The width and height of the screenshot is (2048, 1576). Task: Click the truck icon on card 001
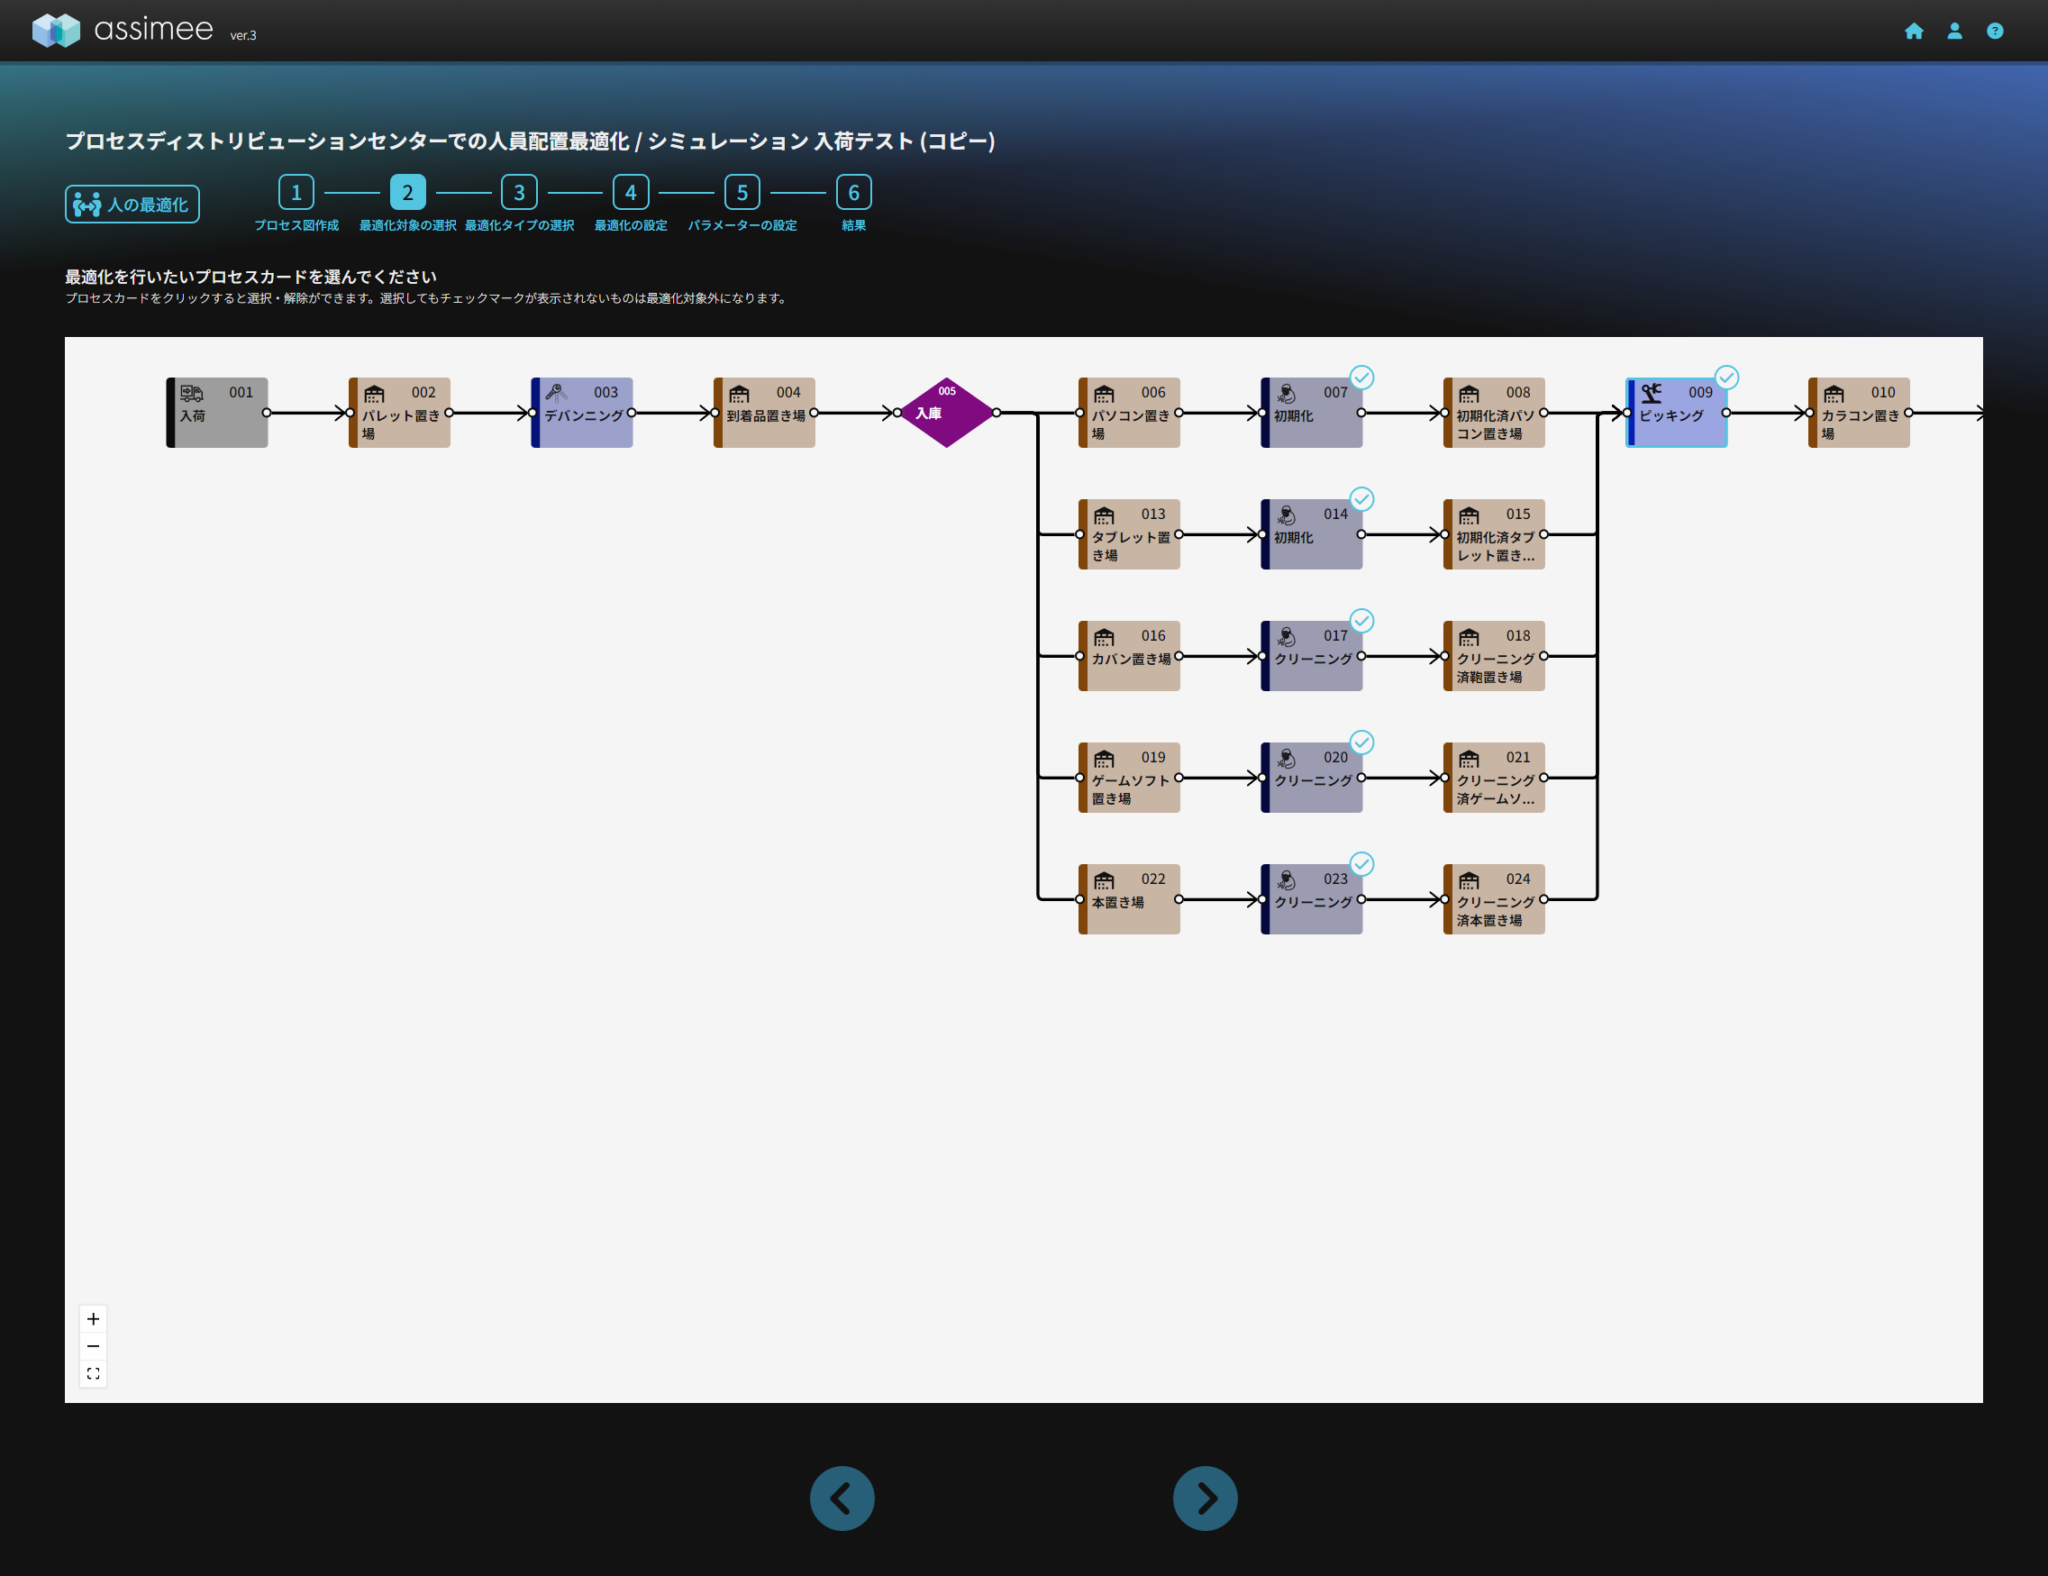(191, 393)
